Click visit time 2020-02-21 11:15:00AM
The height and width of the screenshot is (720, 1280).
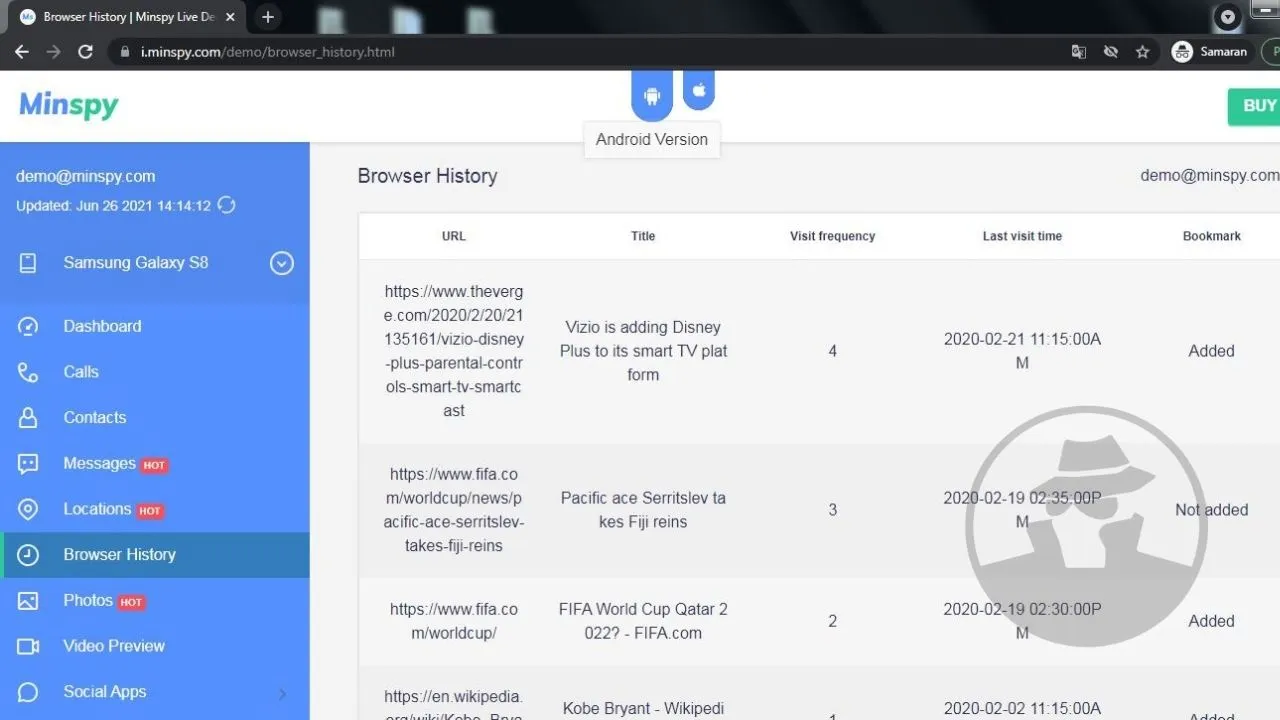[1022, 351]
